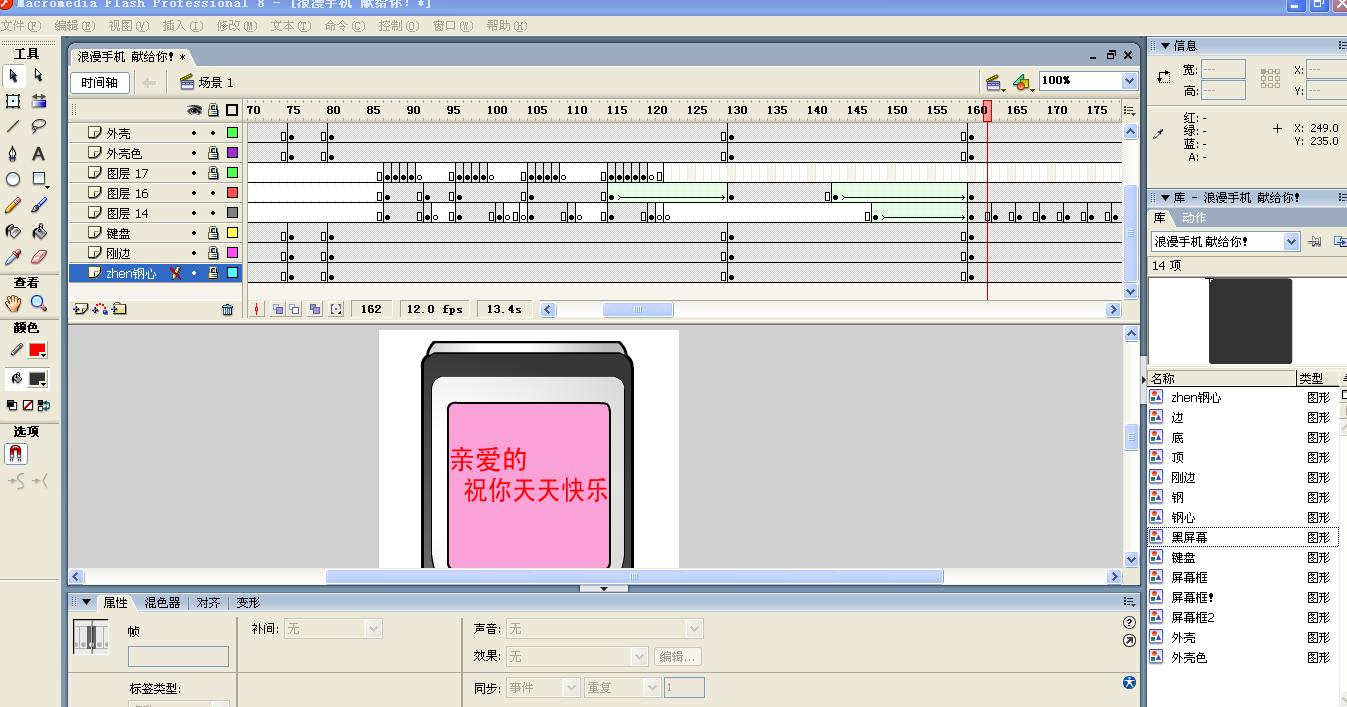Screen dimensions: 1347x707
Task: Switch to the 混色器 tab
Action: tap(162, 602)
